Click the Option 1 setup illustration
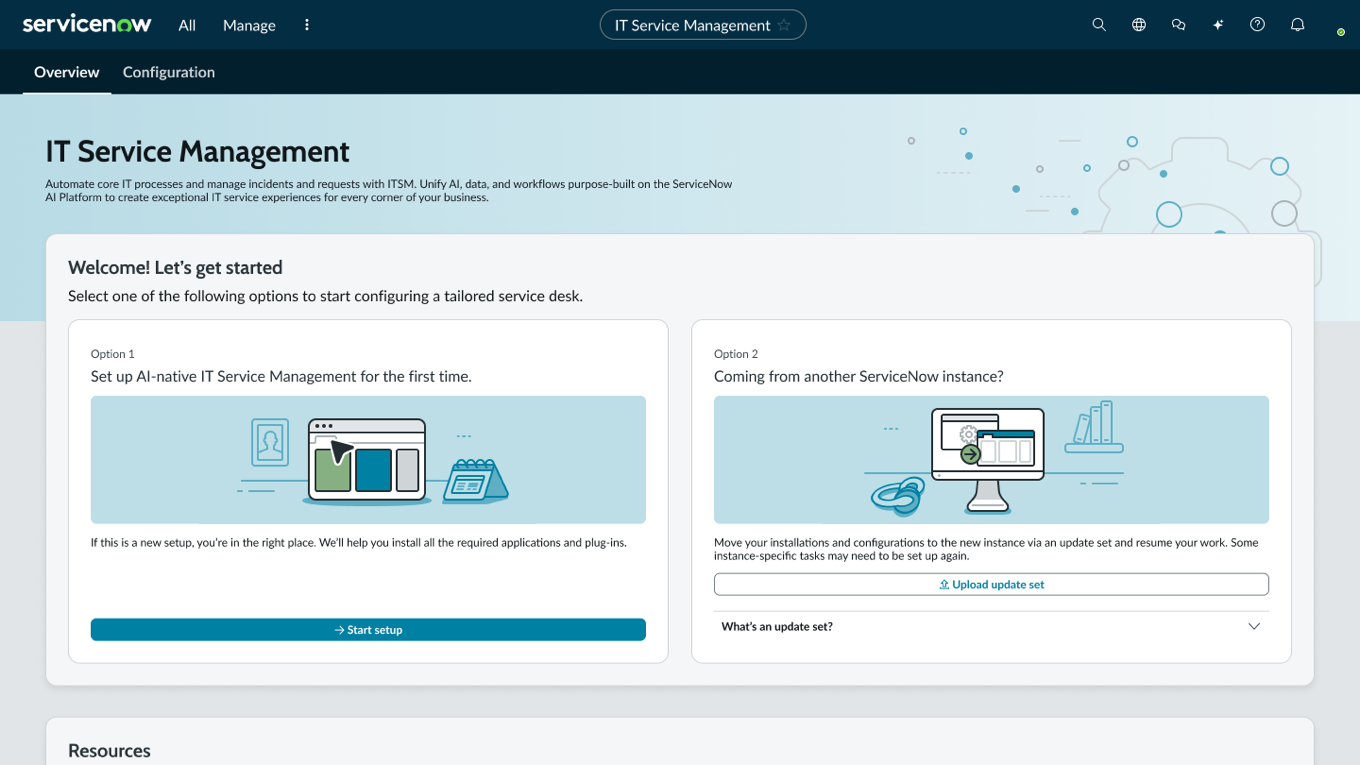The image size is (1360, 765). pyautogui.click(x=368, y=460)
